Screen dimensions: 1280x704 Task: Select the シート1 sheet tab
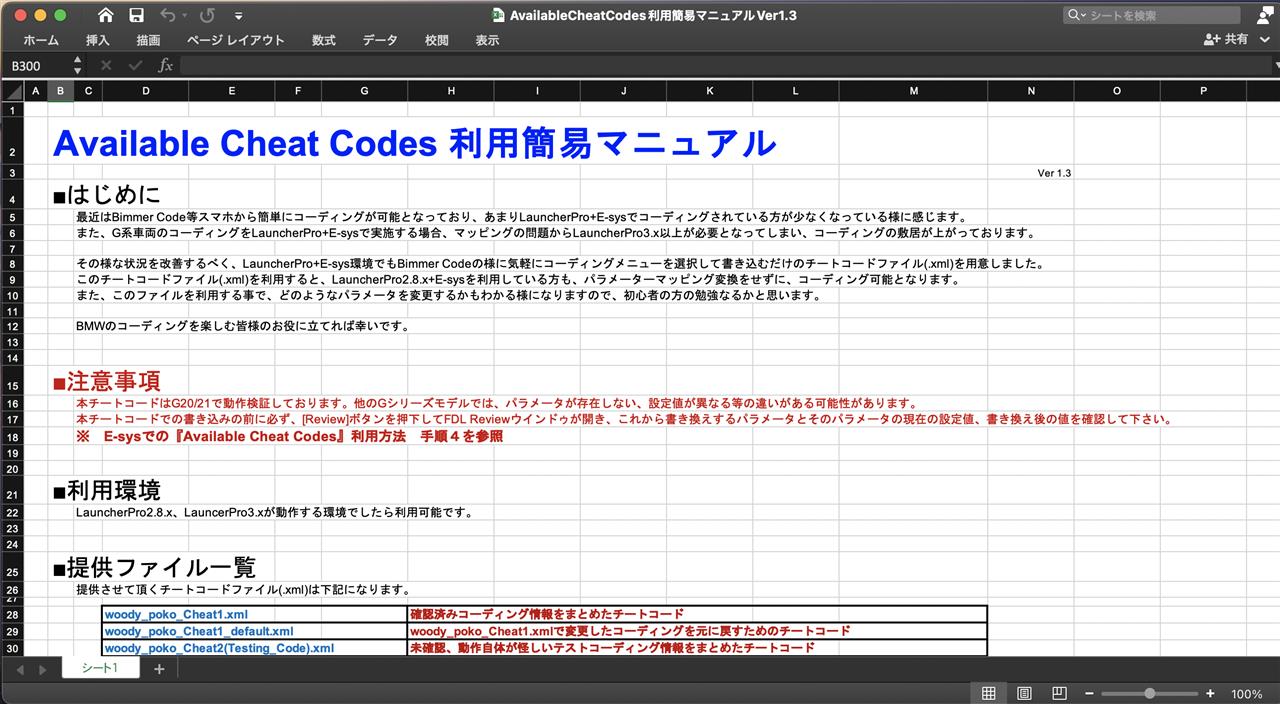pos(100,668)
